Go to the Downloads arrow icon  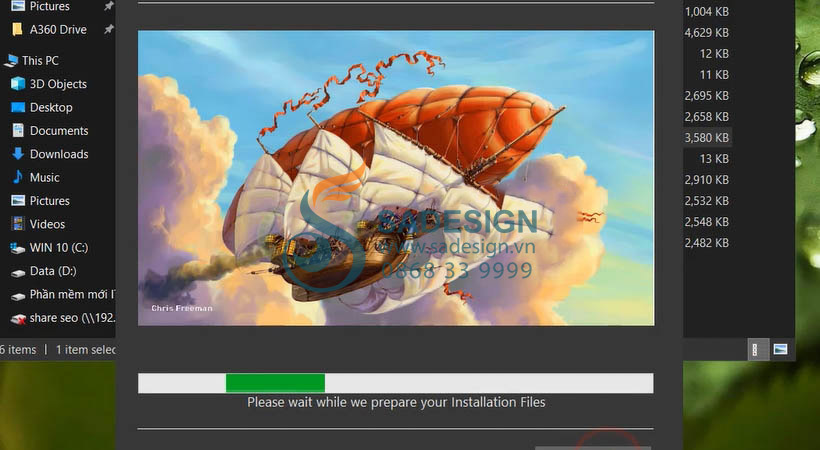click(18, 154)
